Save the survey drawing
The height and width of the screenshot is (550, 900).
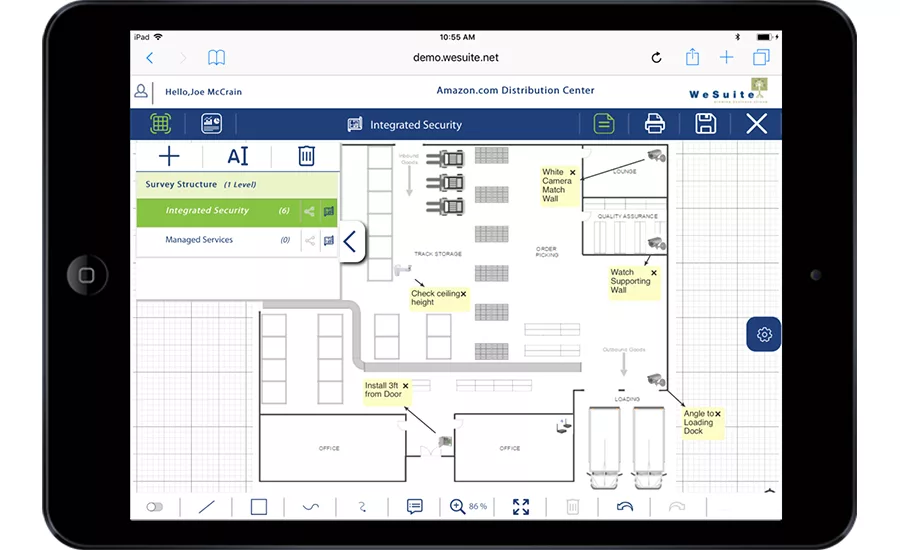(705, 123)
